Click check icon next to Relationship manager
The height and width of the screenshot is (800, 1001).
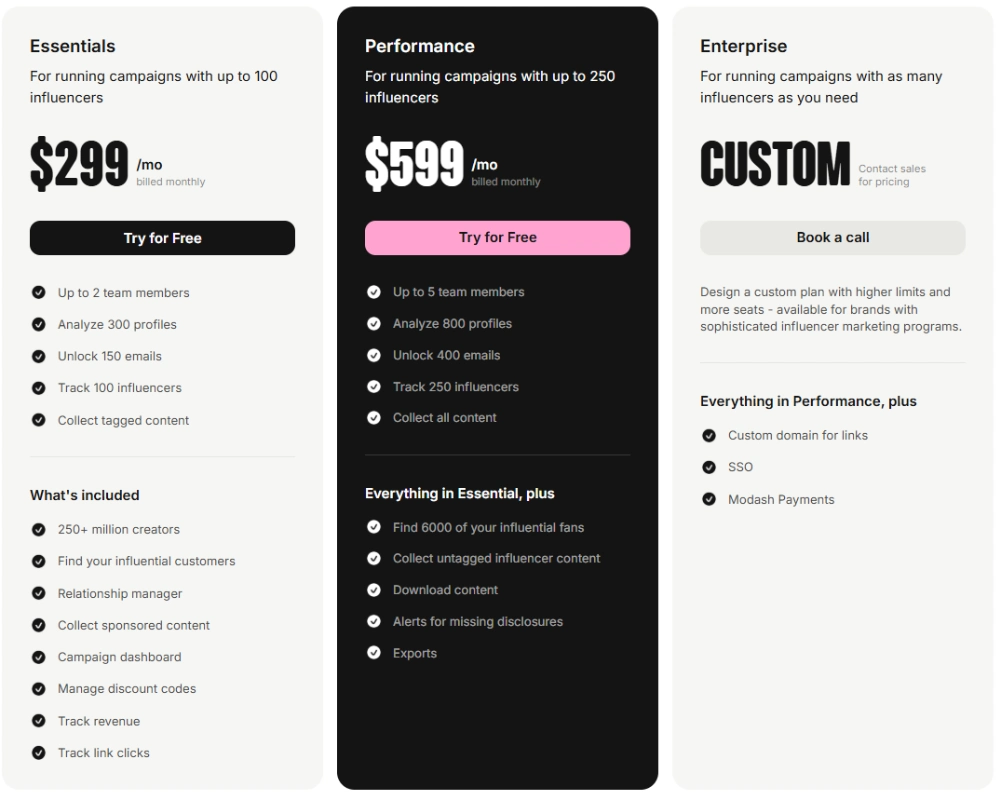(x=39, y=593)
